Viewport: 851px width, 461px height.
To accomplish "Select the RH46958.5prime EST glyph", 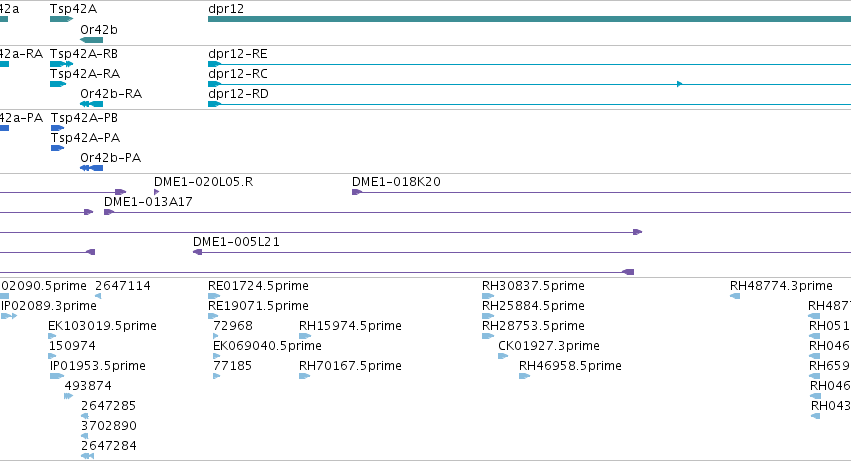I will [x=524, y=376].
